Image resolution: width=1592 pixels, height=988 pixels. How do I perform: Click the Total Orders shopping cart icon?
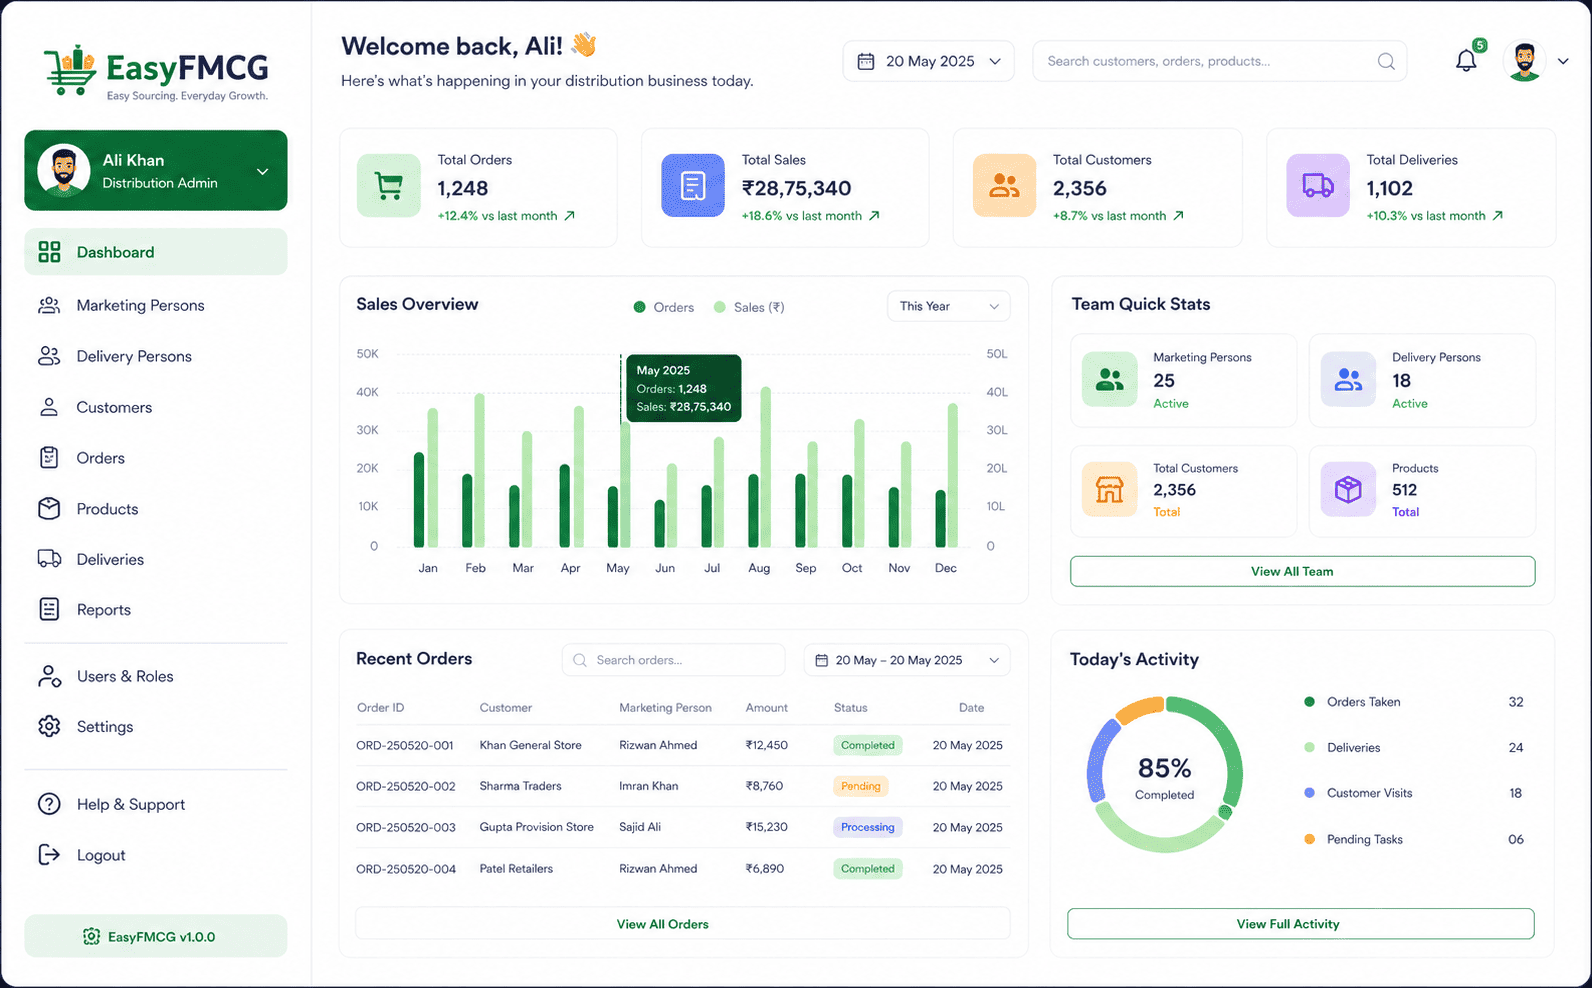[x=389, y=186]
